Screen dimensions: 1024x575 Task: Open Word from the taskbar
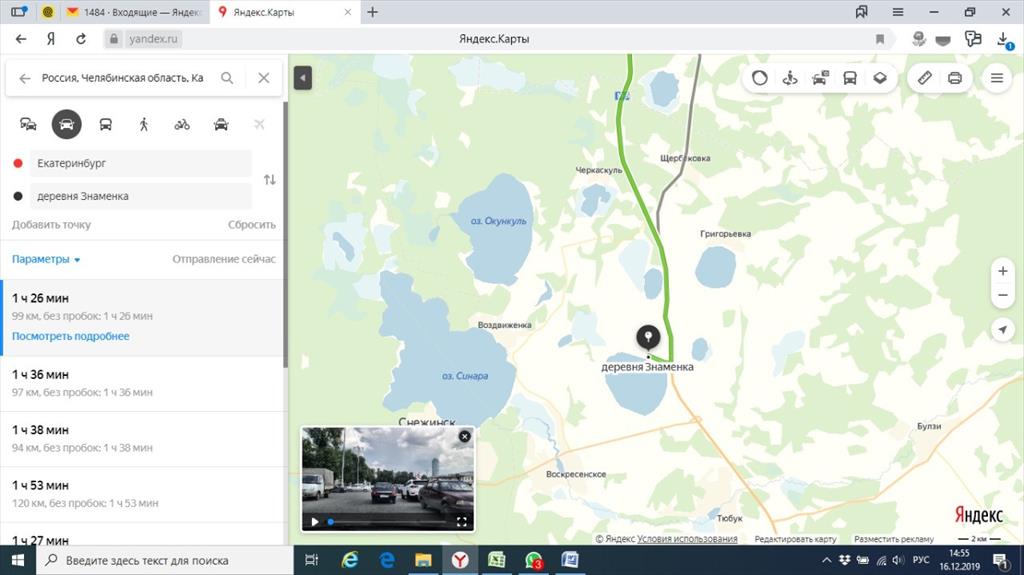570,560
